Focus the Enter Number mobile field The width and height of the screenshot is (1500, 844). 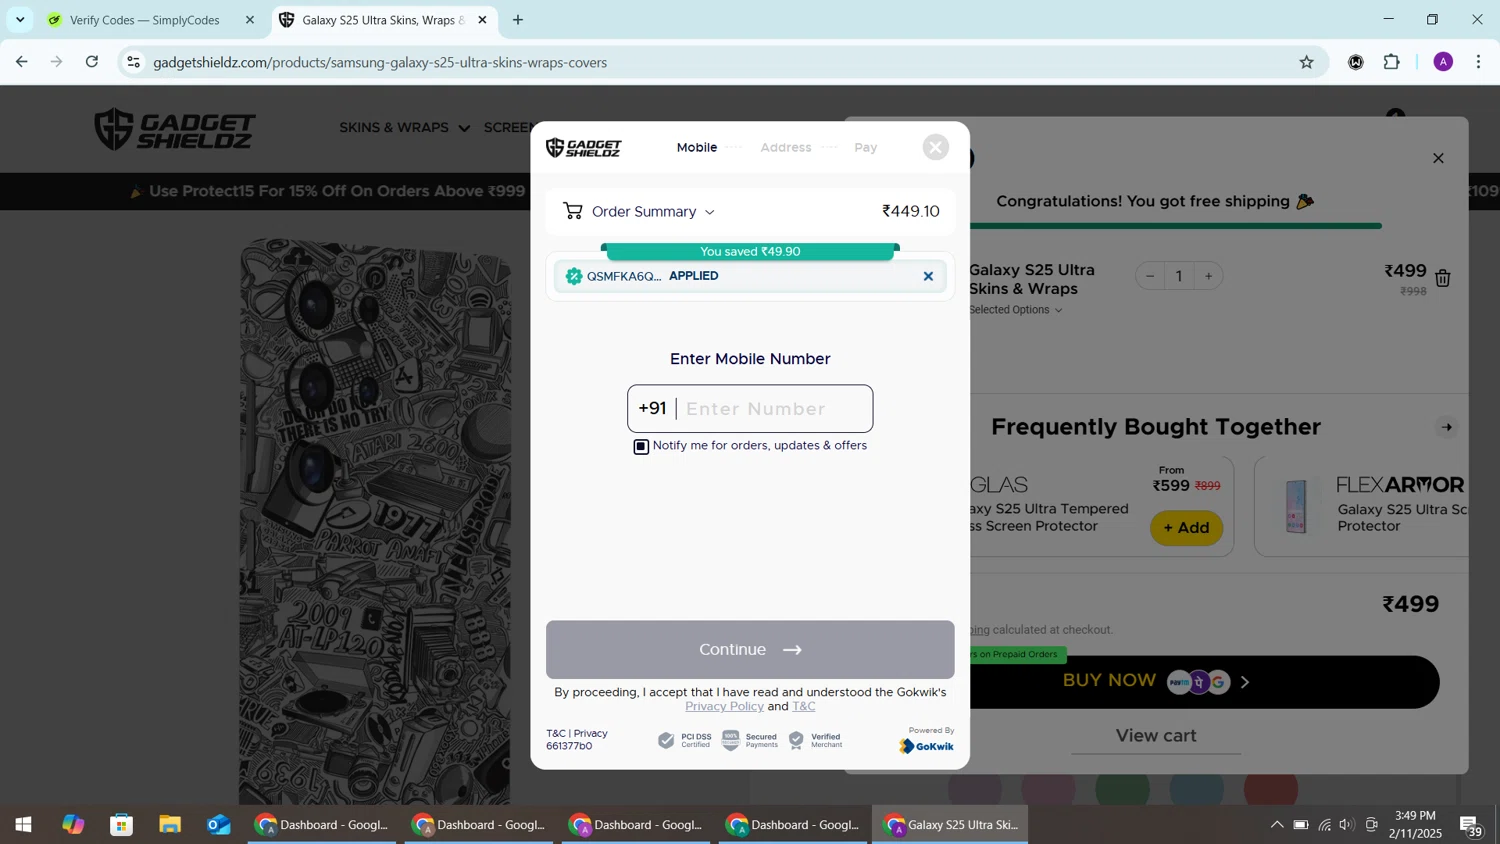pyautogui.click(x=773, y=409)
